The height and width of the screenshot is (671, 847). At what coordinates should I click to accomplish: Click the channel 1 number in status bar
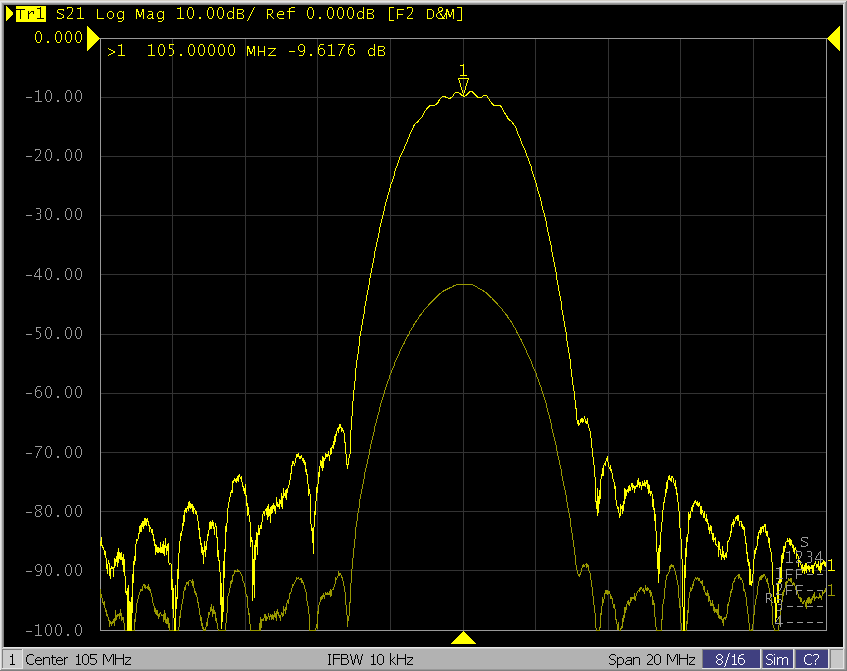tap(10, 660)
